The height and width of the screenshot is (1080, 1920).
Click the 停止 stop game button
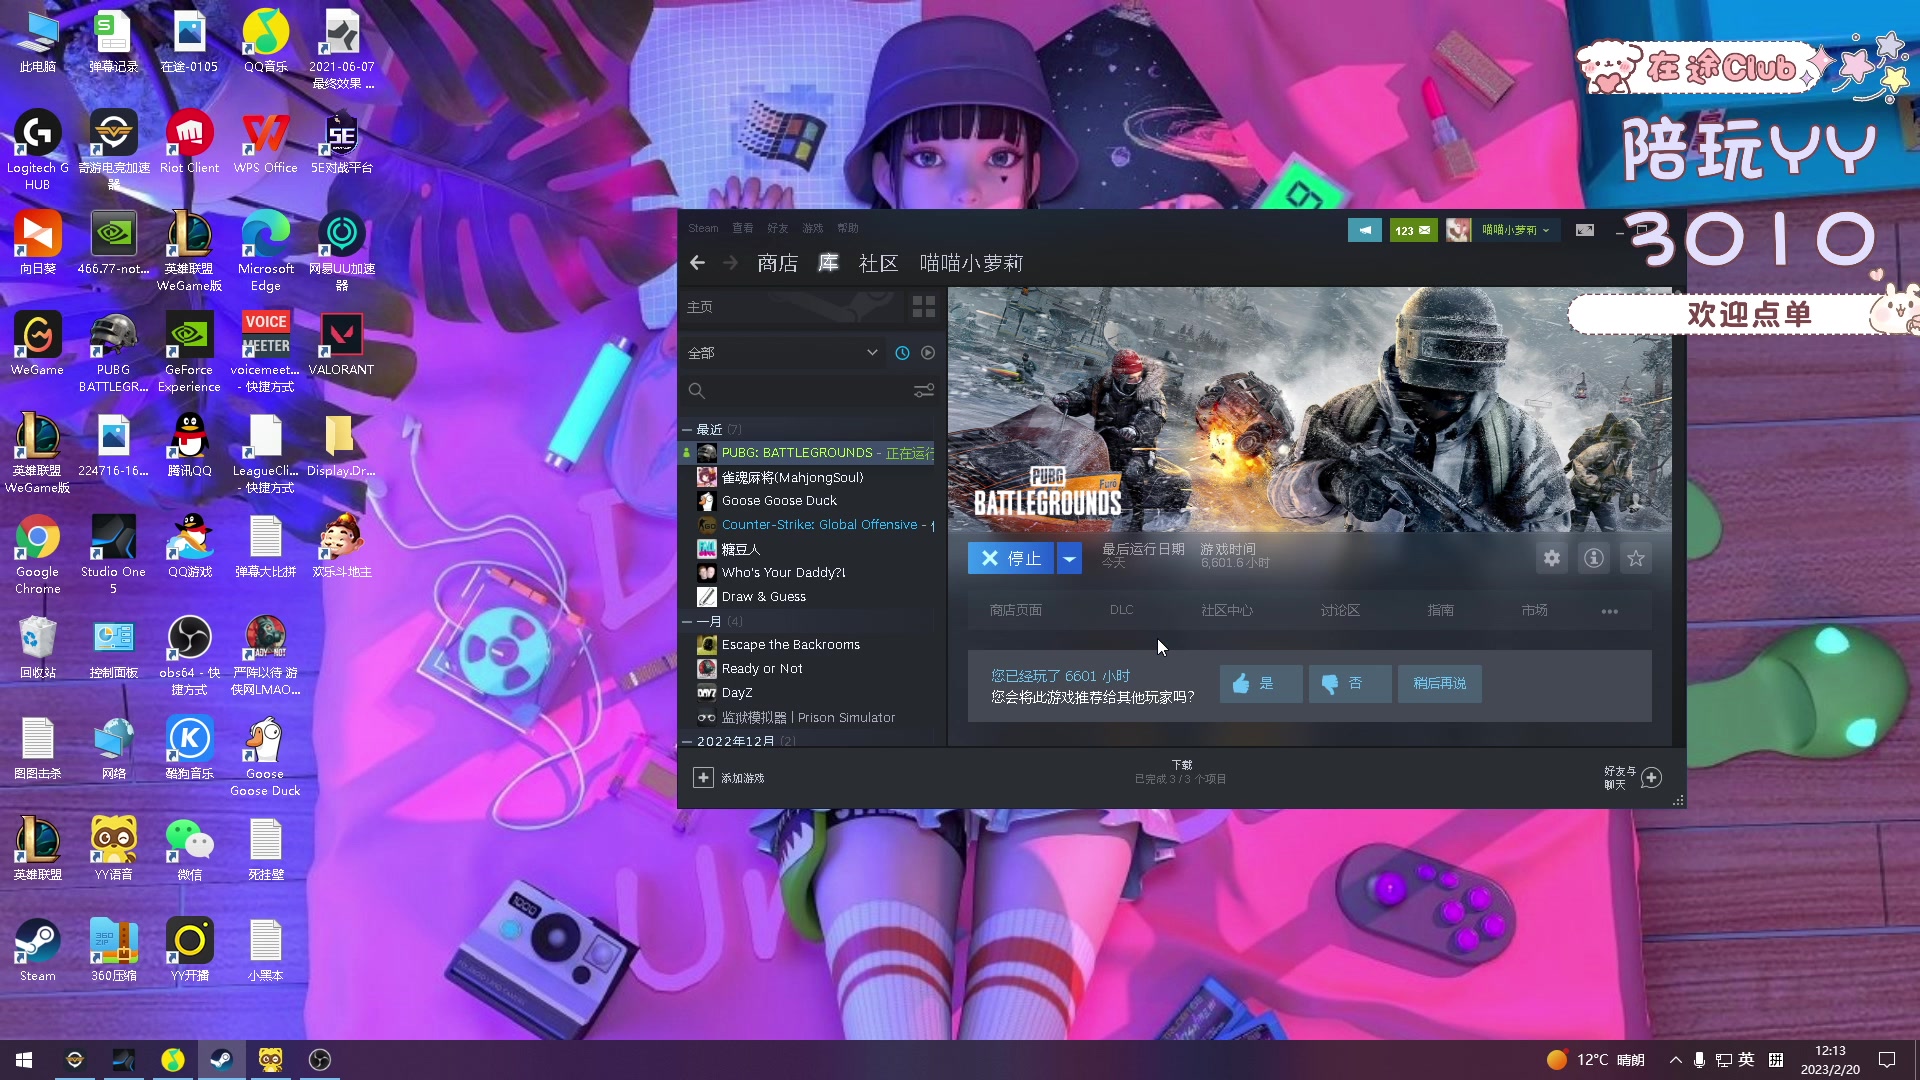tap(1011, 558)
